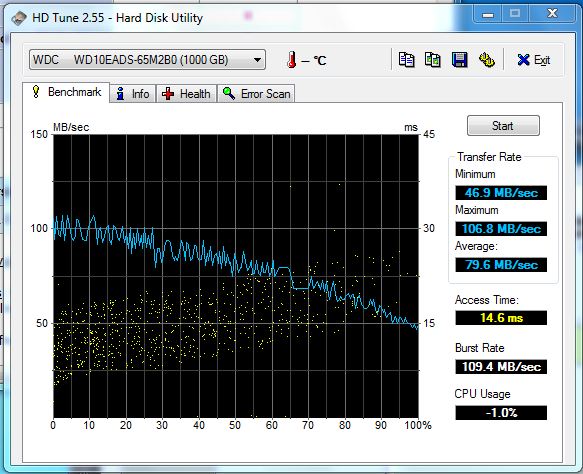This screenshot has height=474, width=583.
Task: Click the Burst Rate 109.4 MB/sec value
Action: [501, 367]
